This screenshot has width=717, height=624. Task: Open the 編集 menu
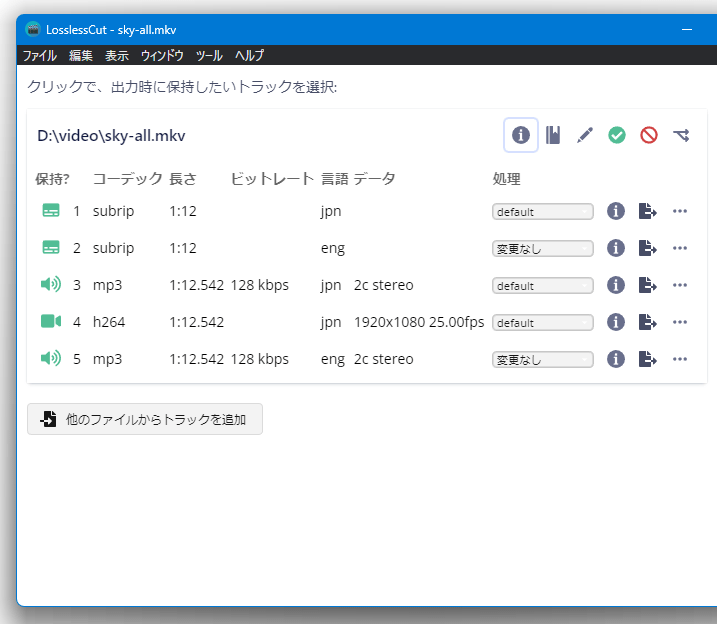pyautogui.click(x=81, y=55)
